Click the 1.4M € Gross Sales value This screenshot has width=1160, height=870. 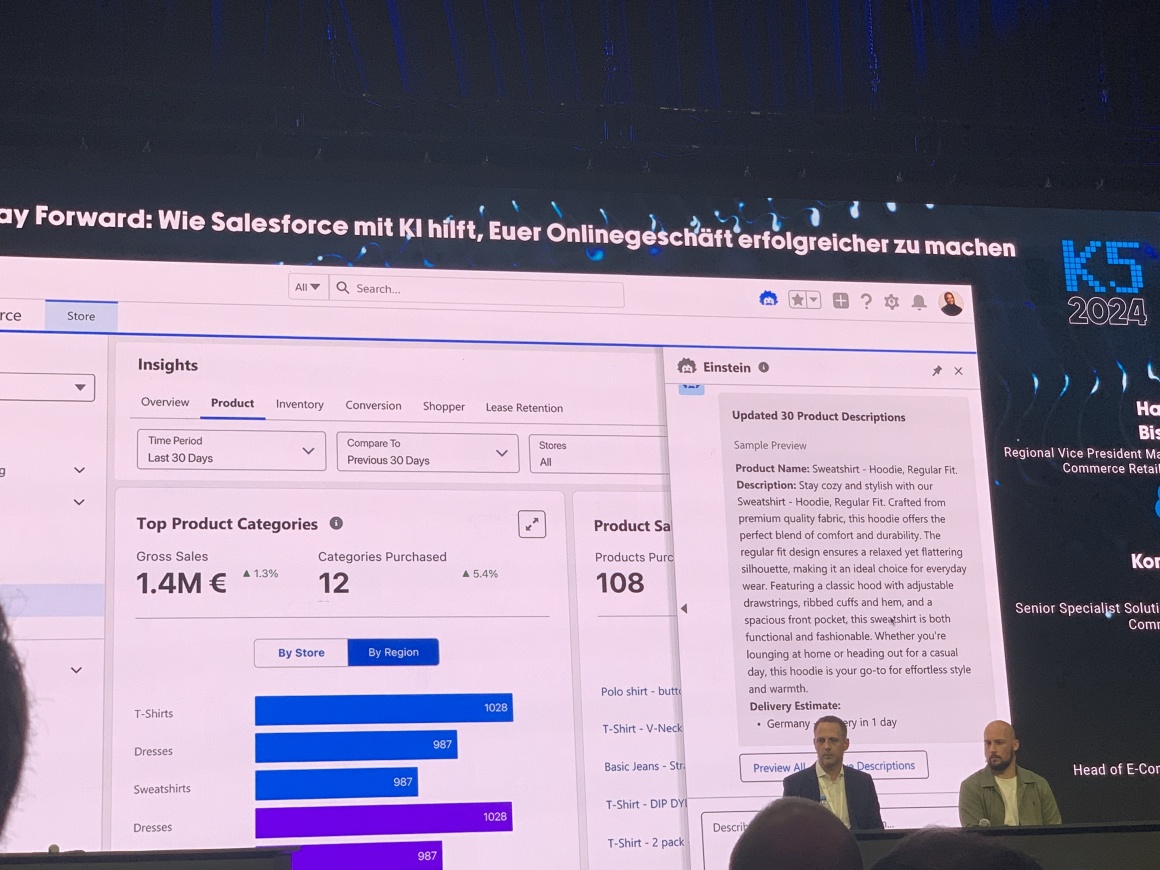tap(181, 583)
